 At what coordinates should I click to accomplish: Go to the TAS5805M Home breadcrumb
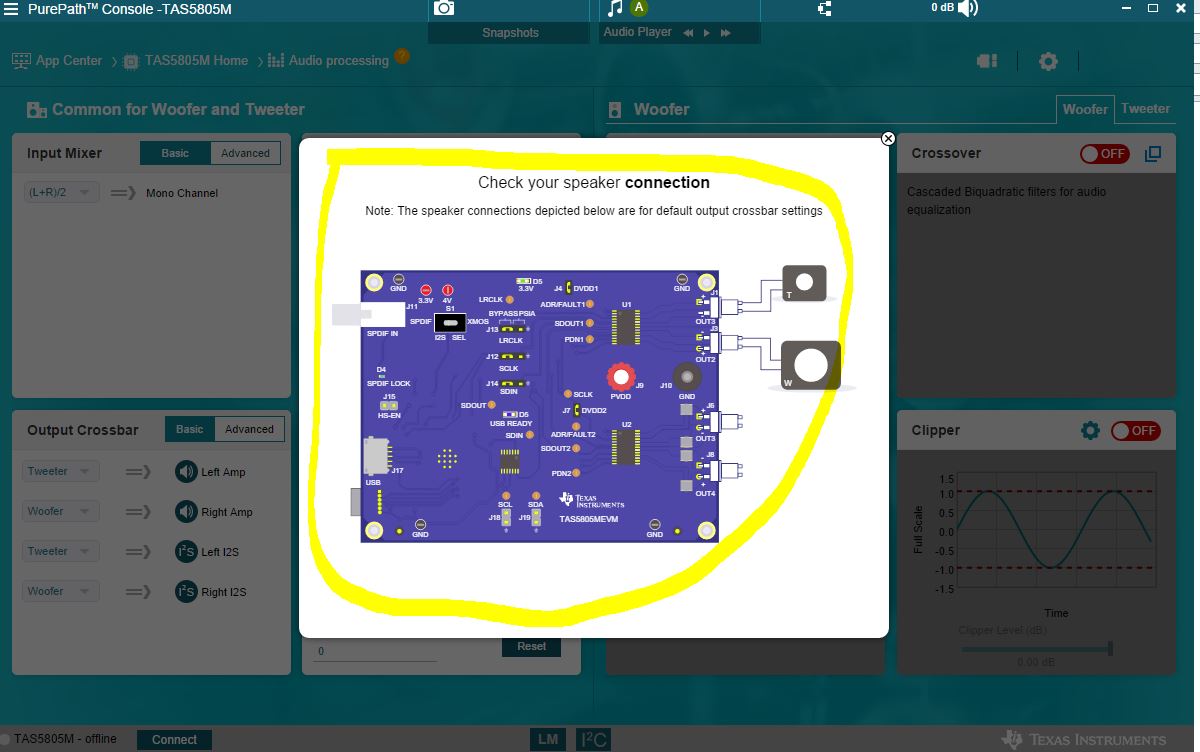(196, 60)
